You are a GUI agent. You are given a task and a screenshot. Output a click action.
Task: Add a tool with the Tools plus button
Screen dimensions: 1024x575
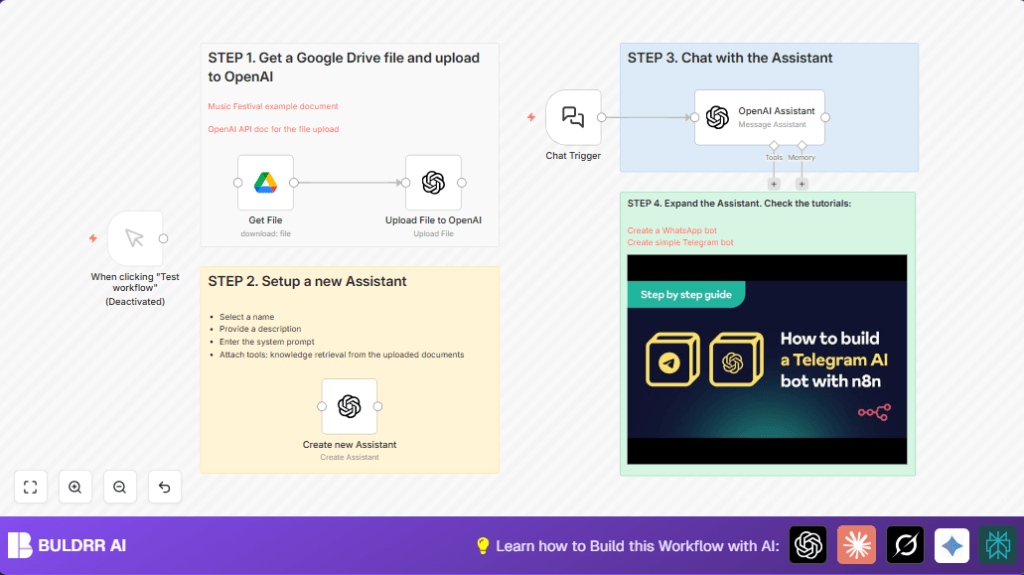pos(774,184)
